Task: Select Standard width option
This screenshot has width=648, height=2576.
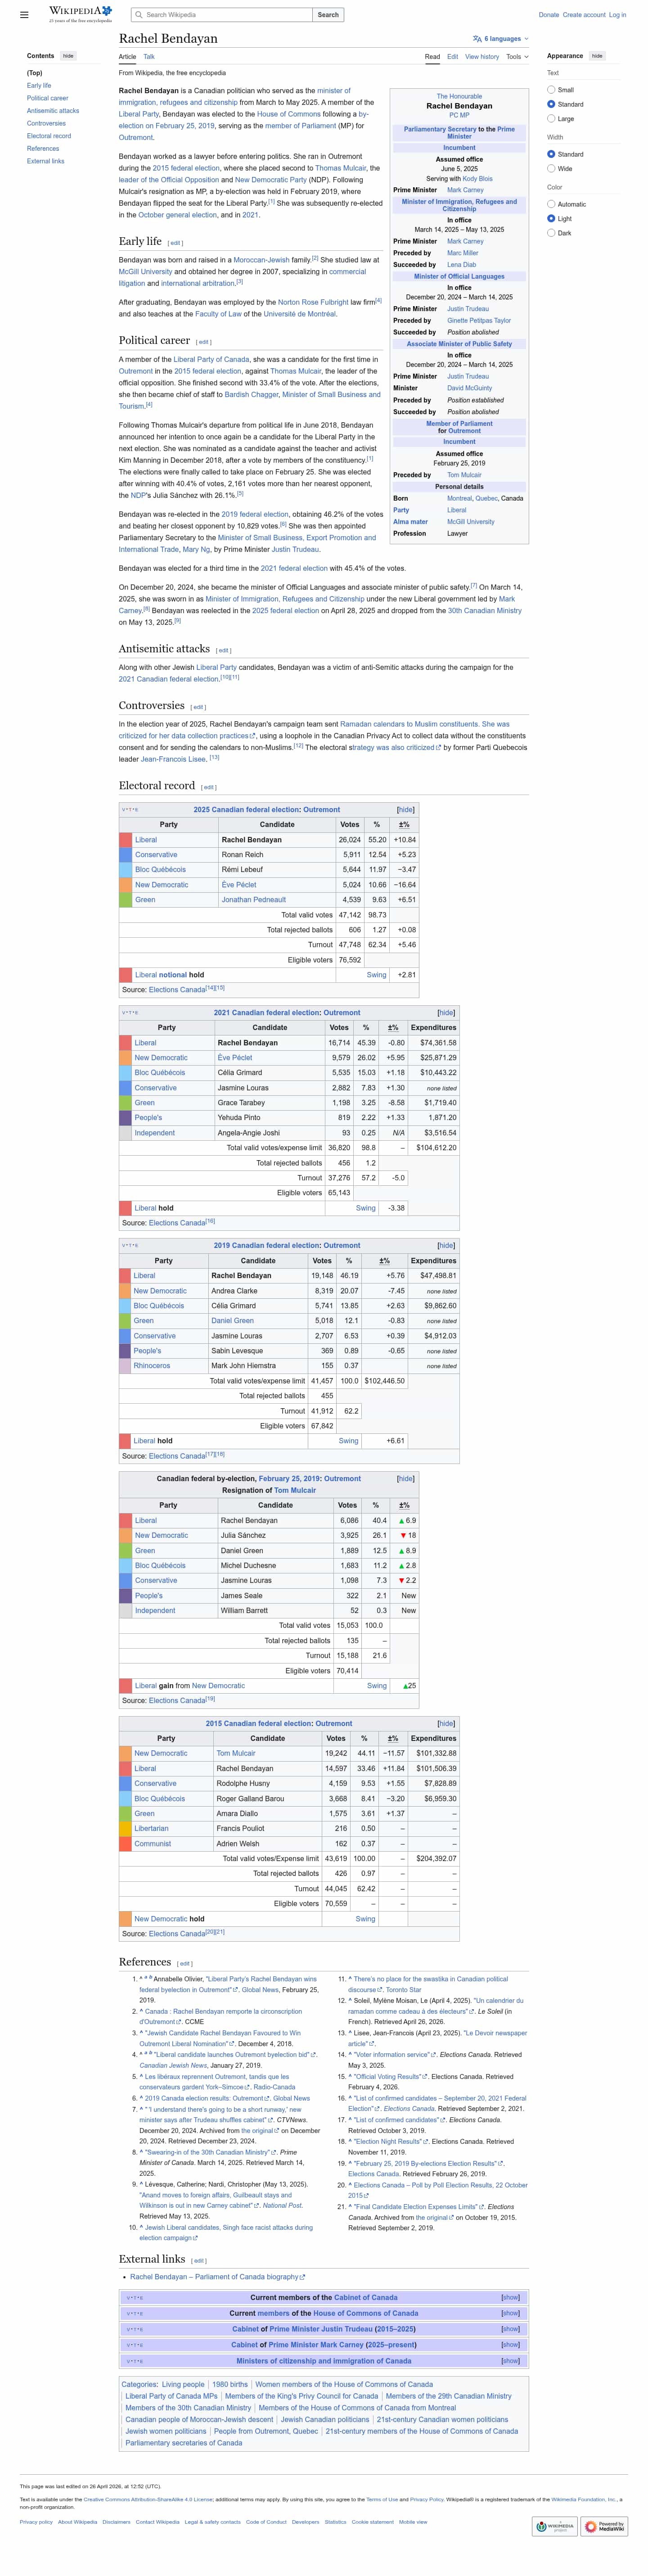Action: click(551, 154)
